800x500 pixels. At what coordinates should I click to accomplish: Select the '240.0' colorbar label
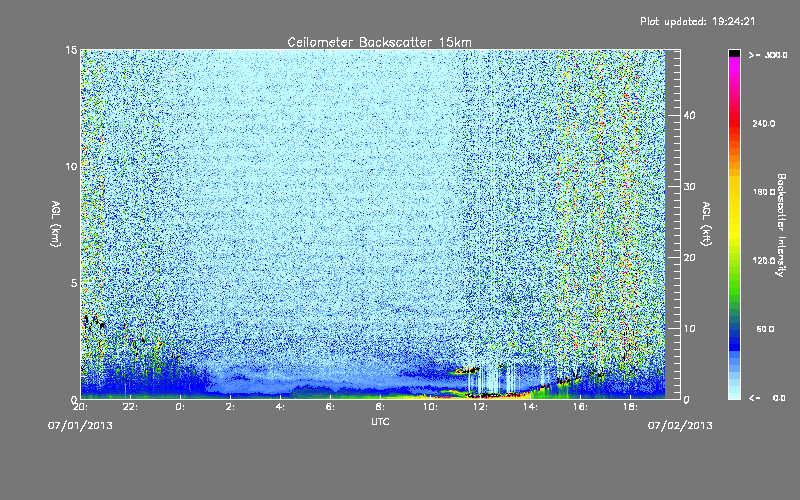764,123
